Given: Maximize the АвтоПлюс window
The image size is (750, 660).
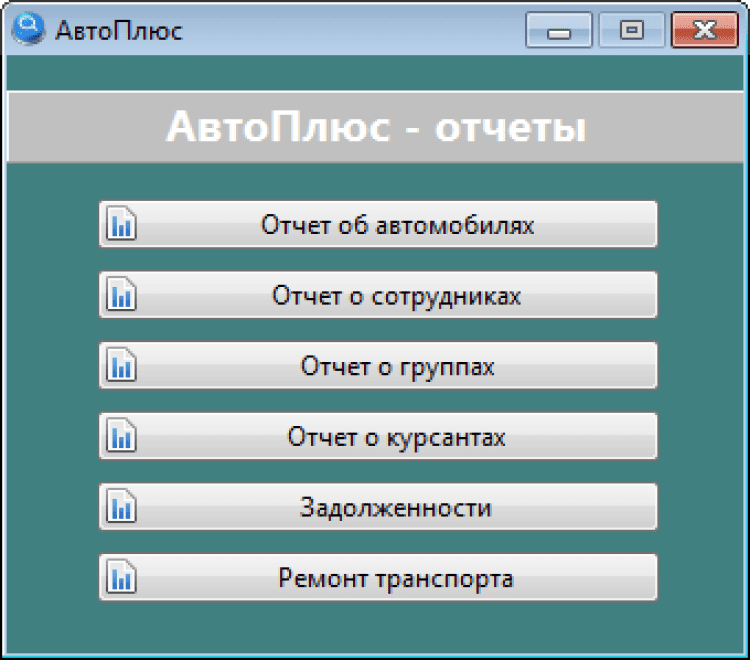Looking at the screenshot, I should point(631,31).
